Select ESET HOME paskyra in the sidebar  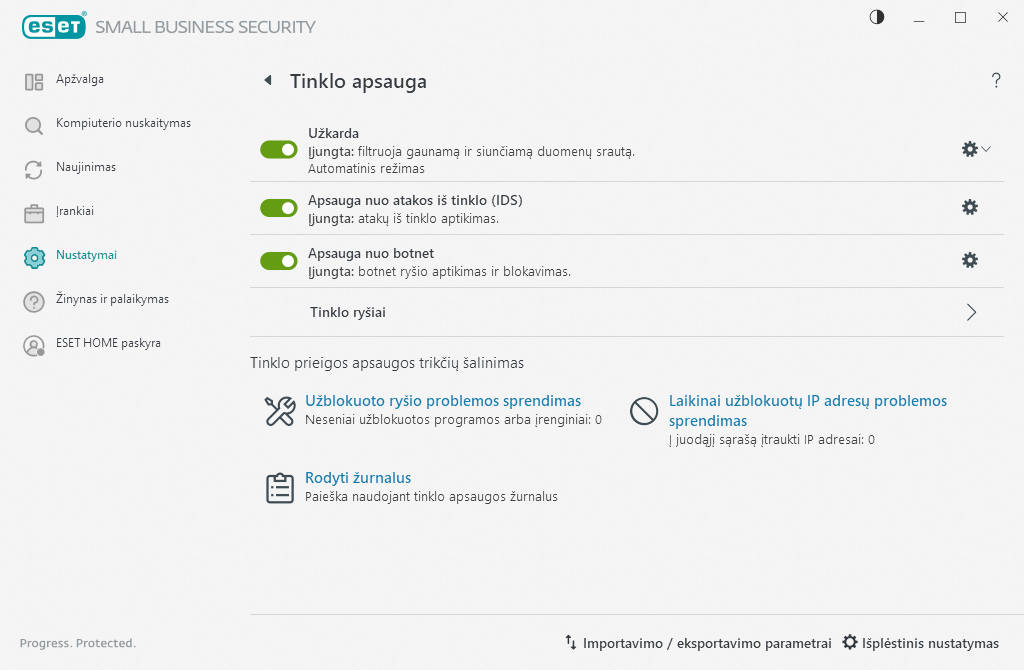click(108, 343)
